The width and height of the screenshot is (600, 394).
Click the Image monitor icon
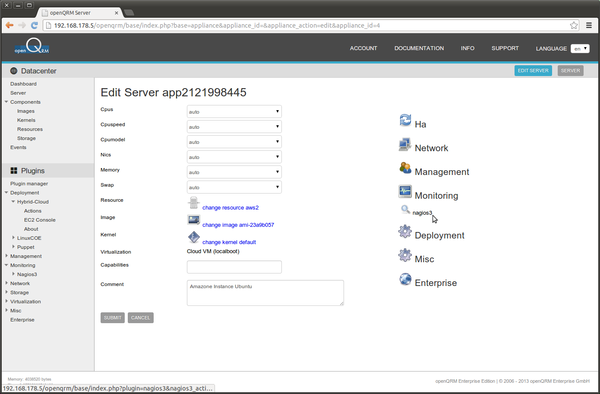pos(194,220)
